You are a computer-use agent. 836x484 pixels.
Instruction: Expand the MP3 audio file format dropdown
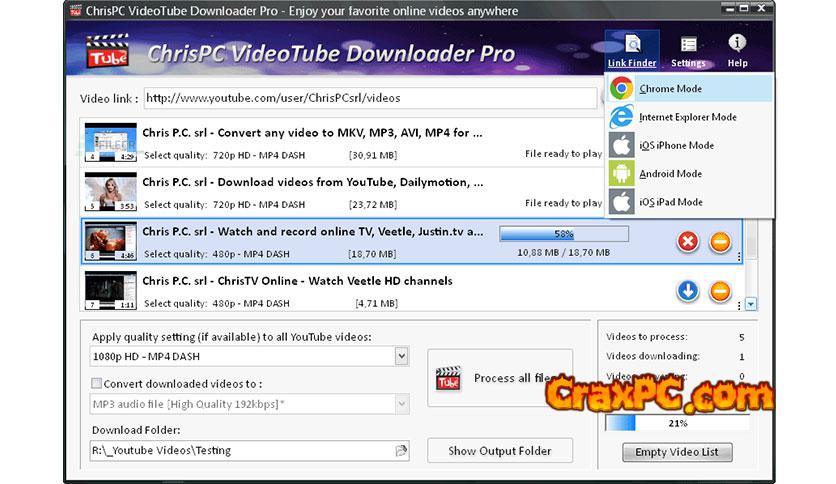pyautogui.click(x=401, y=404)
